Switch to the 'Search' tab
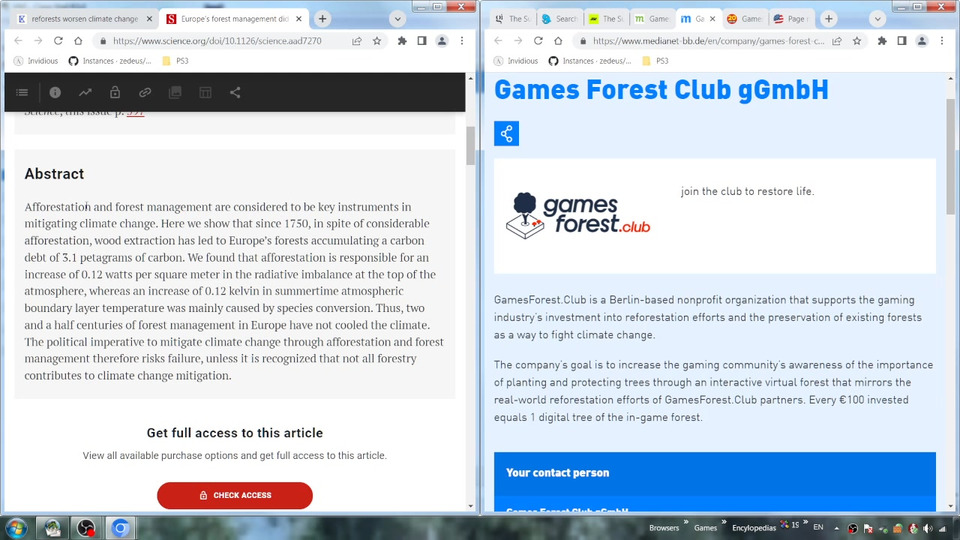 [560, 19]
